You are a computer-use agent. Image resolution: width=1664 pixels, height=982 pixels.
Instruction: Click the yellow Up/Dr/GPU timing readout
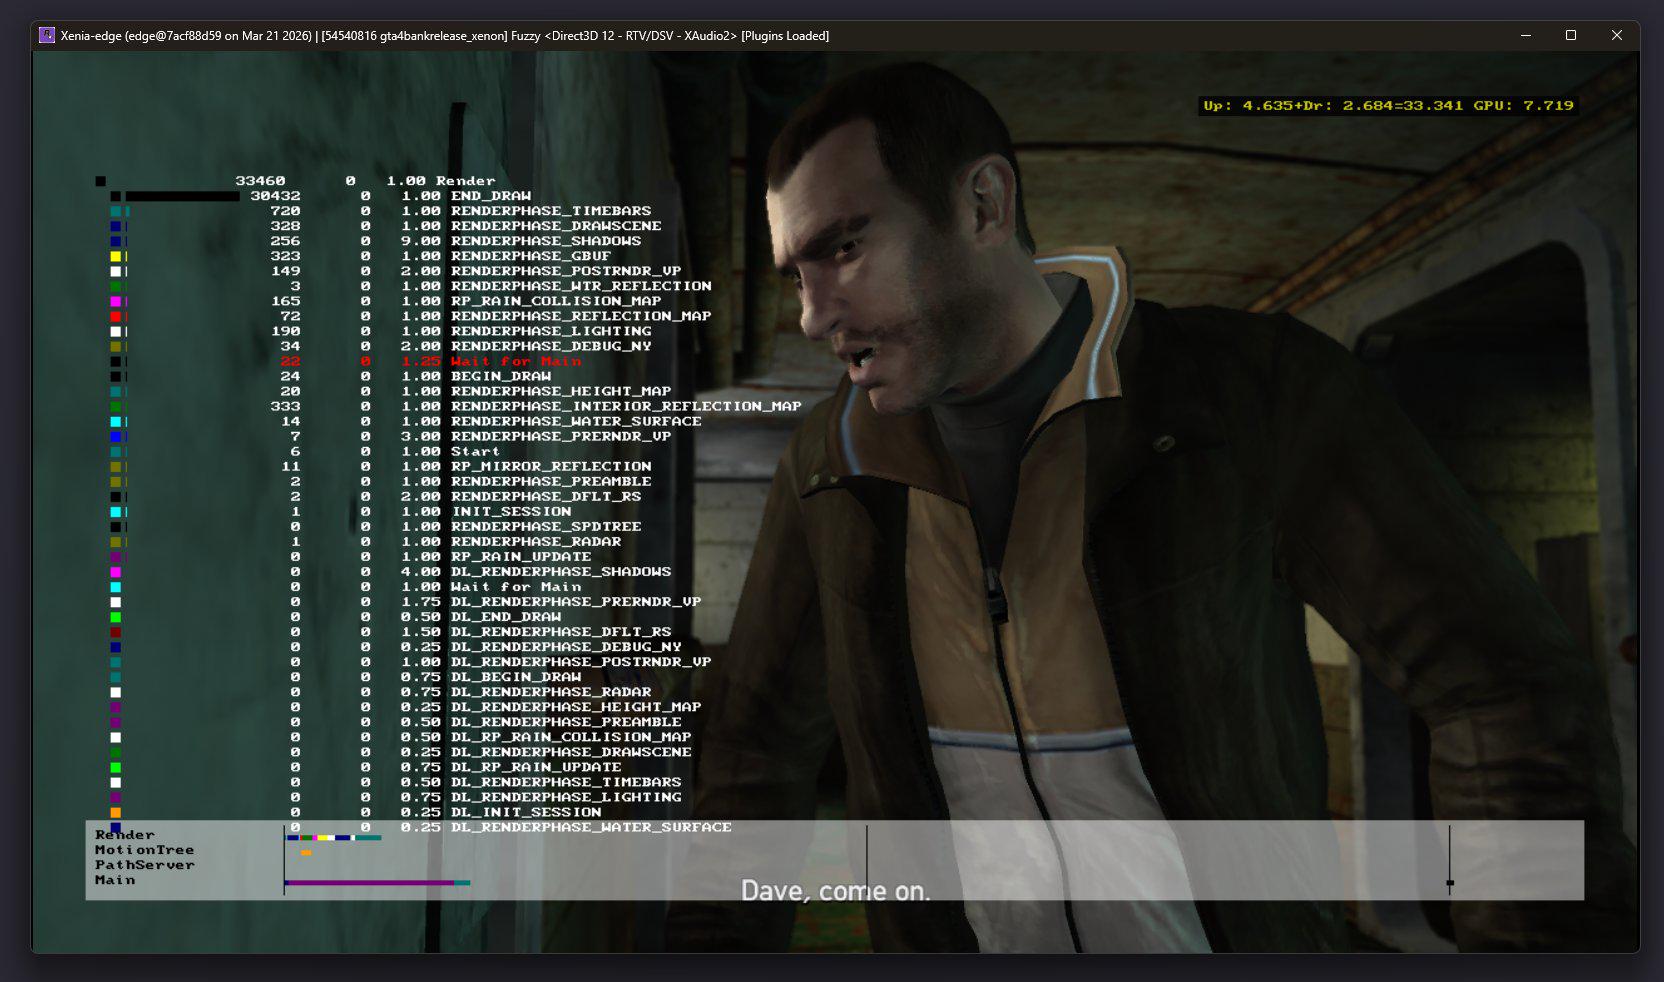tap(1388, 105)
